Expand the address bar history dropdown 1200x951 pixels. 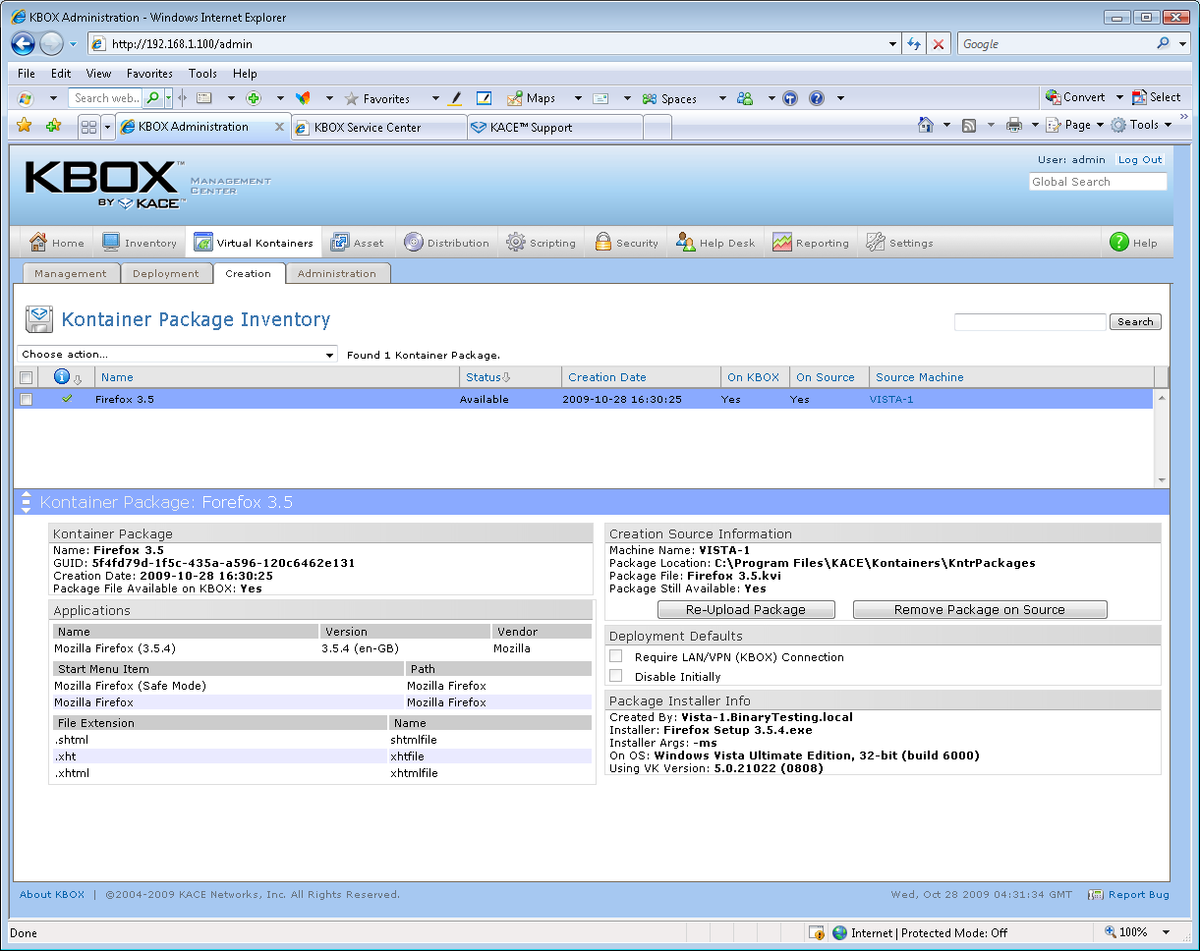(893, 43)
